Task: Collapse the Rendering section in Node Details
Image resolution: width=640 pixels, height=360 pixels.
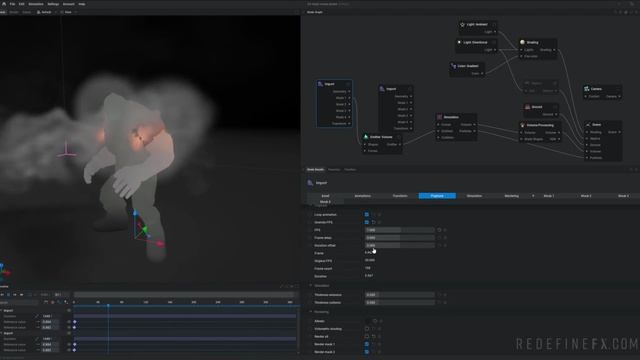Action: tap(311, 312)
